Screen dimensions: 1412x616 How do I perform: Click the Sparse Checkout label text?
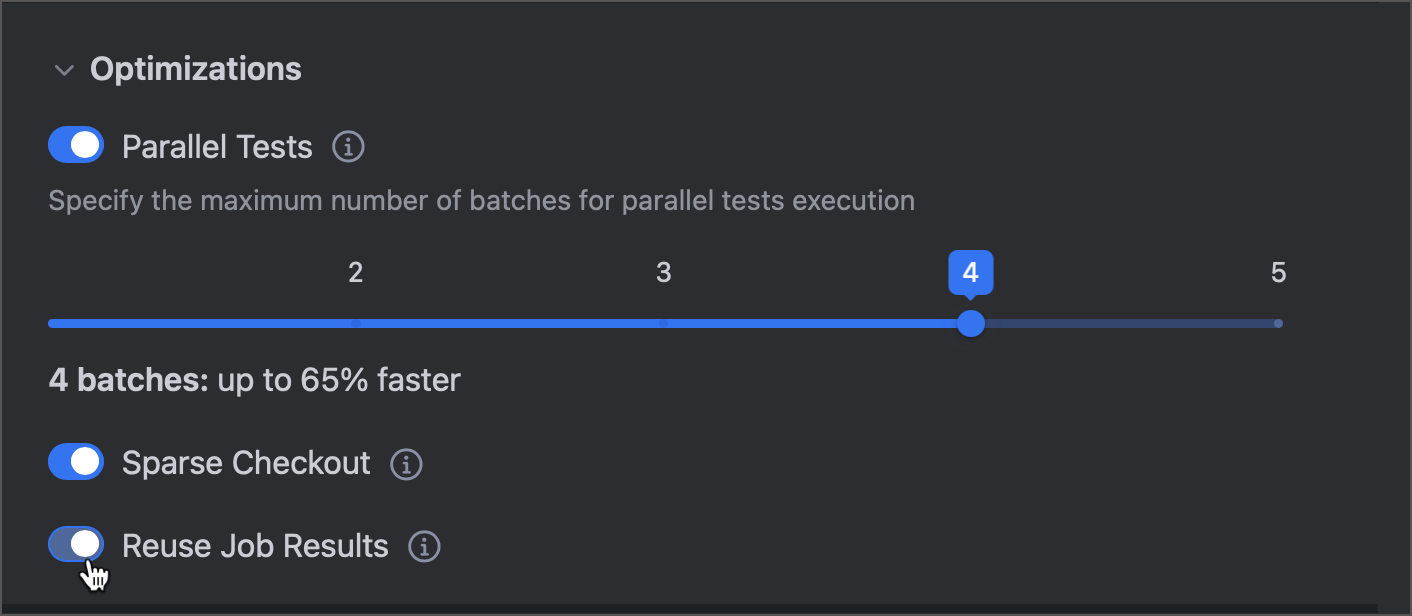point(245,462)
